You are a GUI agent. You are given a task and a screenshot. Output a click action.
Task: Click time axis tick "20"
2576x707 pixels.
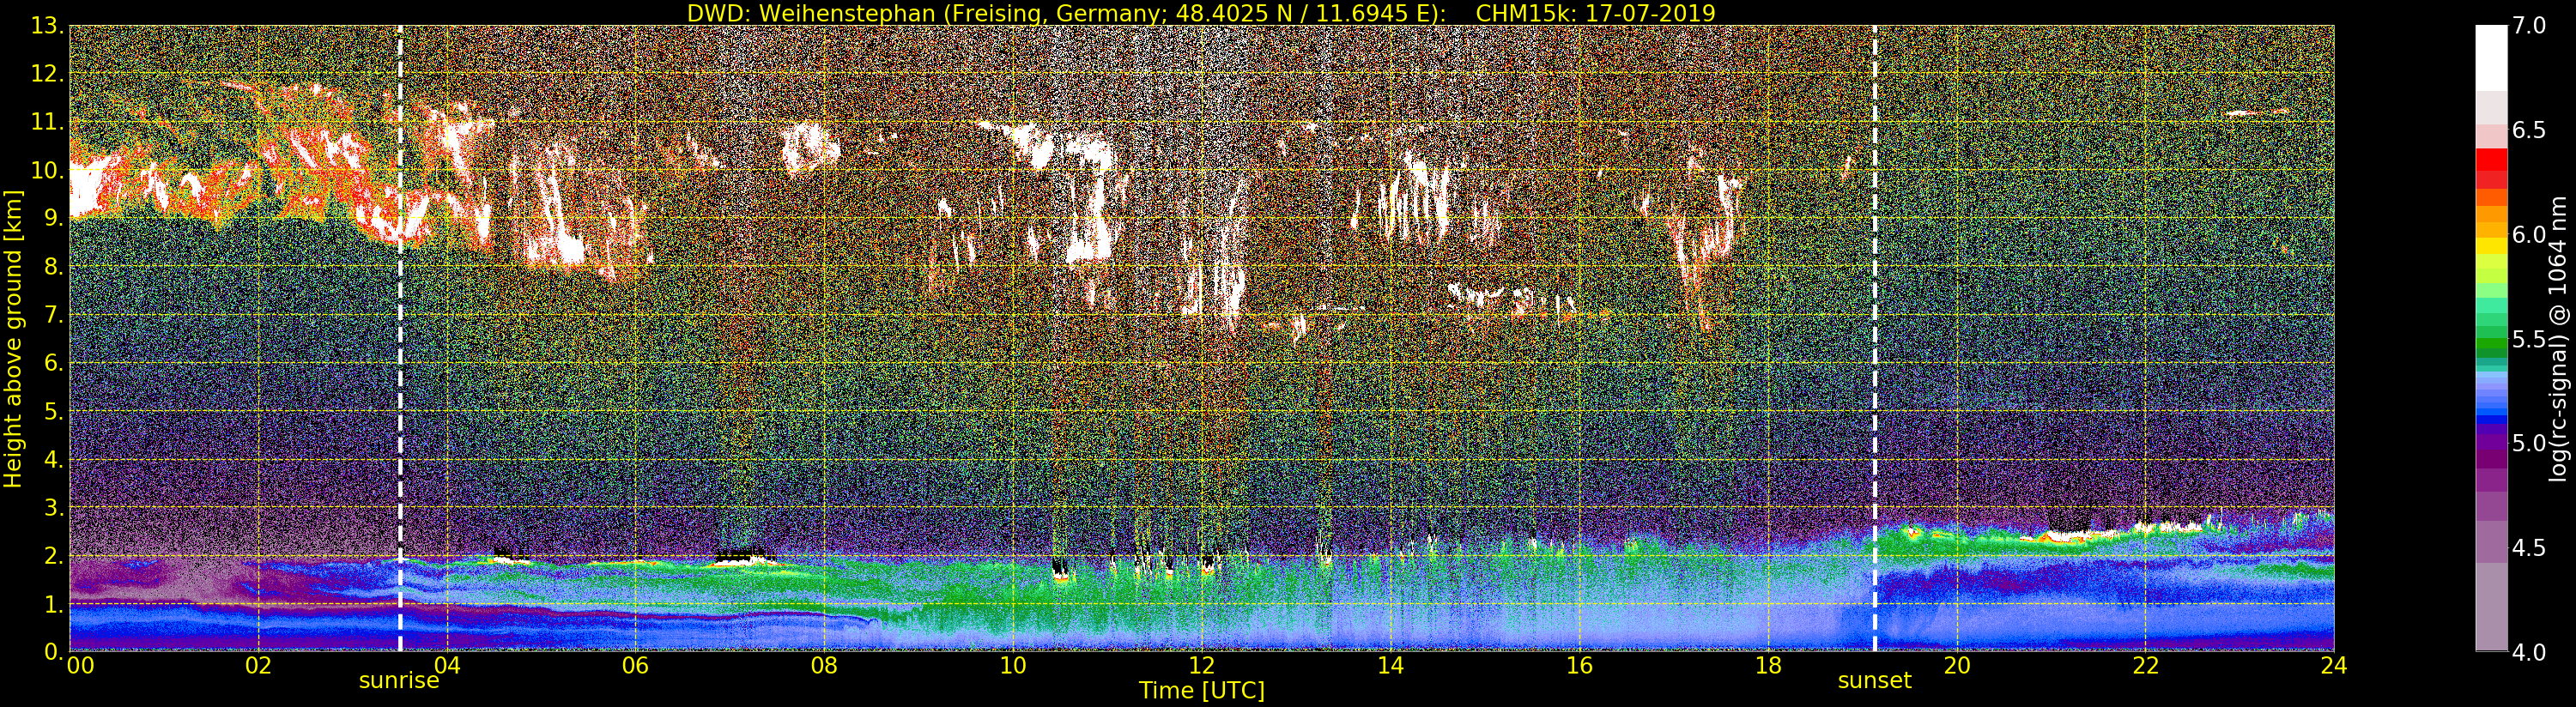click(1956, 665)
